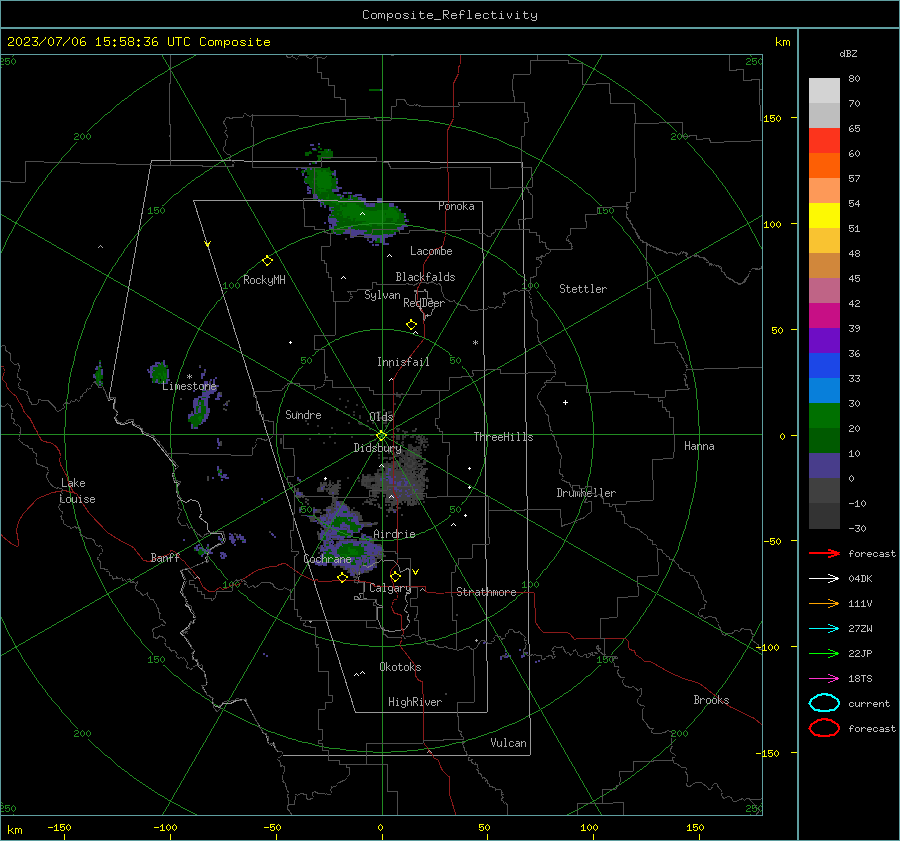Click the 04DK legend label

(860, 579)
